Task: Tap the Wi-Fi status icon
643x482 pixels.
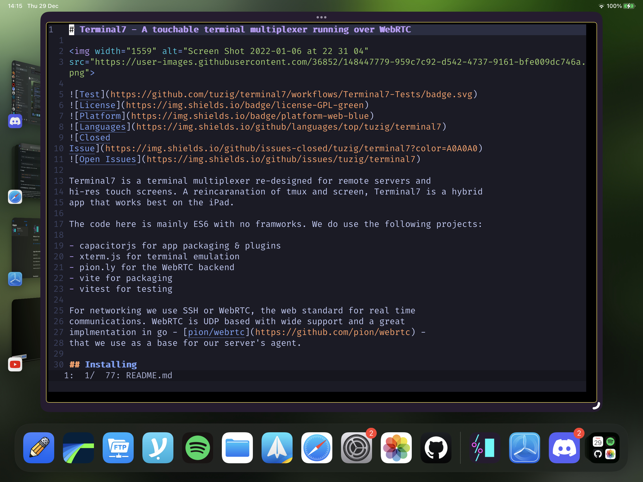Action: [x=602, y=6]
